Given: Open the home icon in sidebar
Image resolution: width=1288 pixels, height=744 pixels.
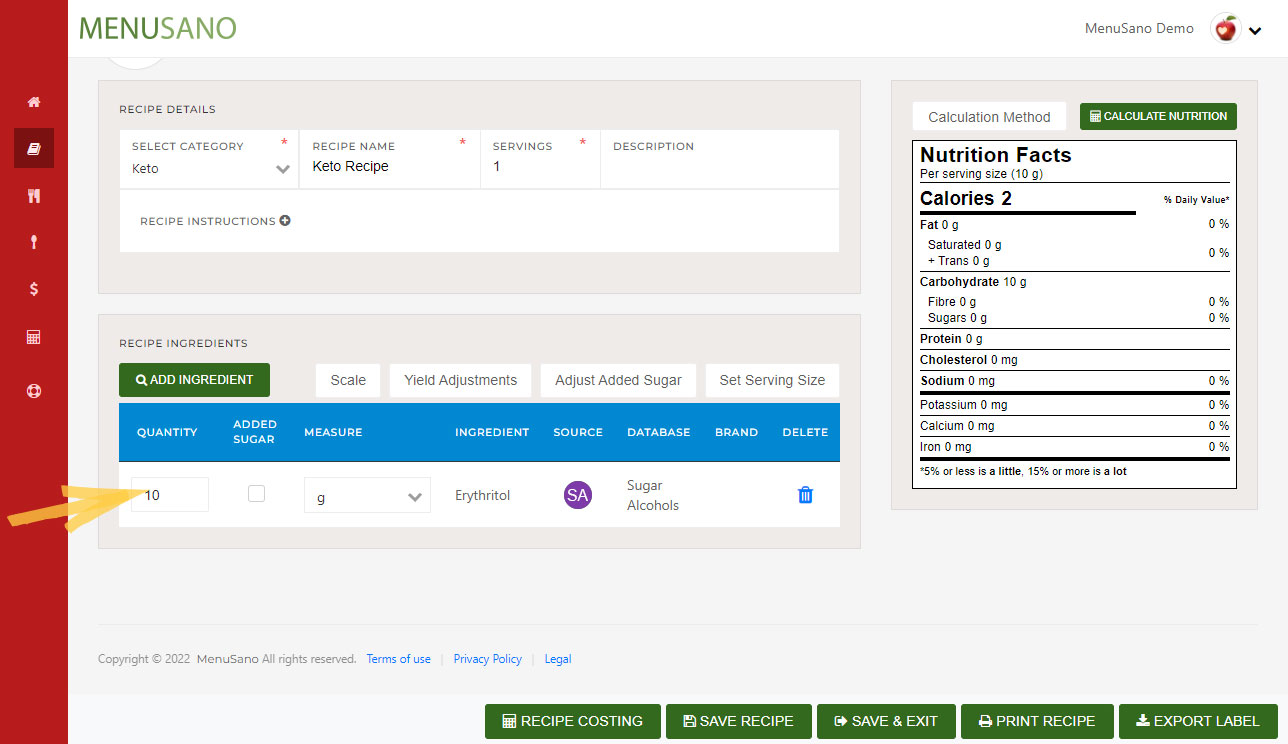Looking at the screenshot, I should point(34,102).
